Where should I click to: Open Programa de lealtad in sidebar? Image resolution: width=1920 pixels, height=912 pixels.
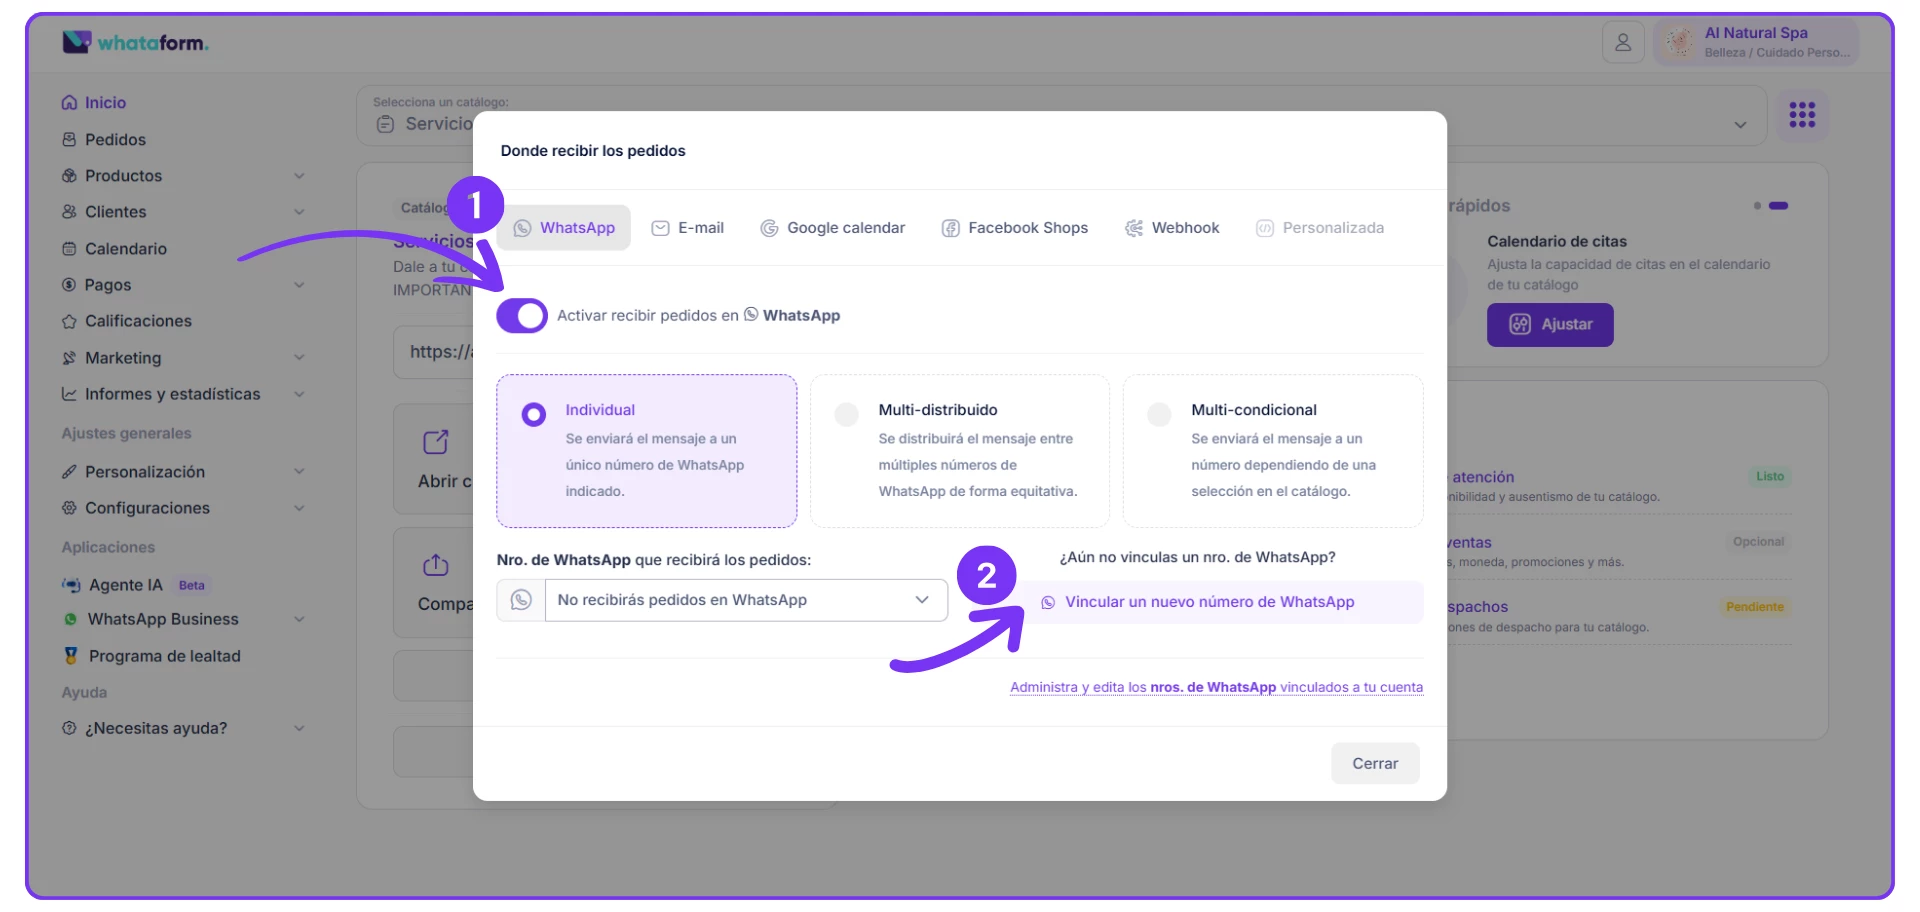[164, 656]
